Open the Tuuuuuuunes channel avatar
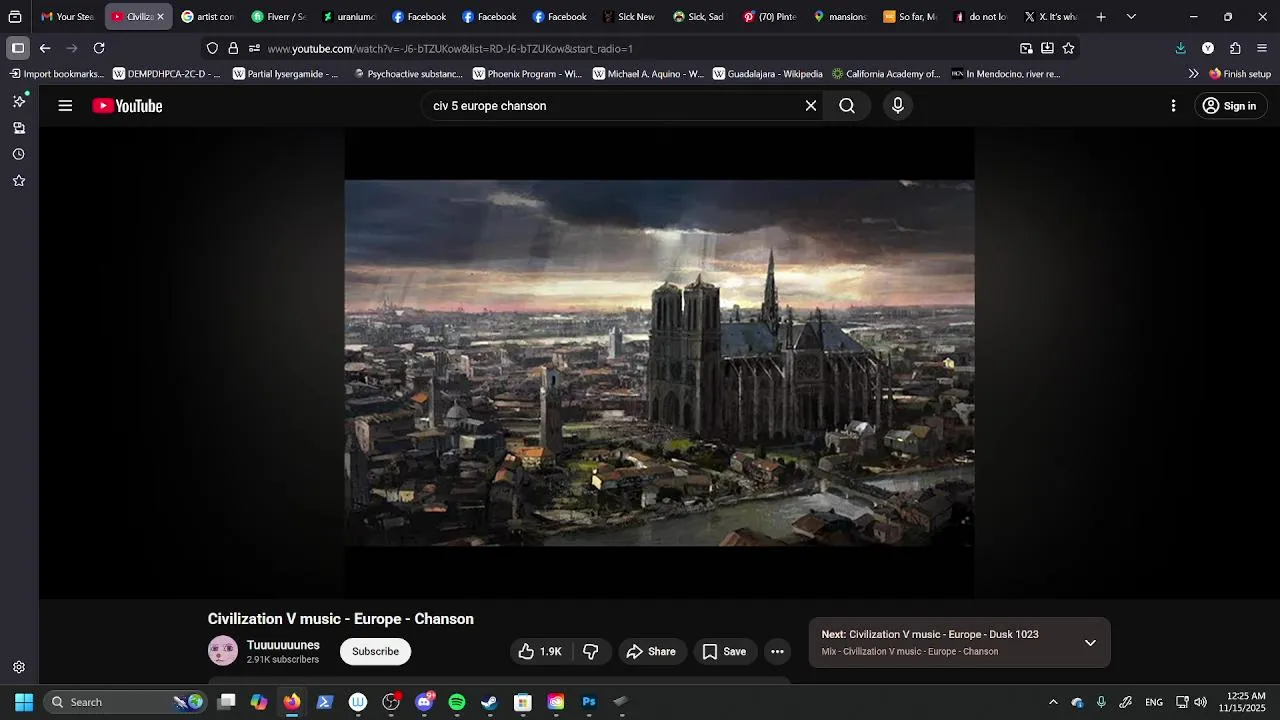This screenshot has height=720, width=1280. pos(223,651)
